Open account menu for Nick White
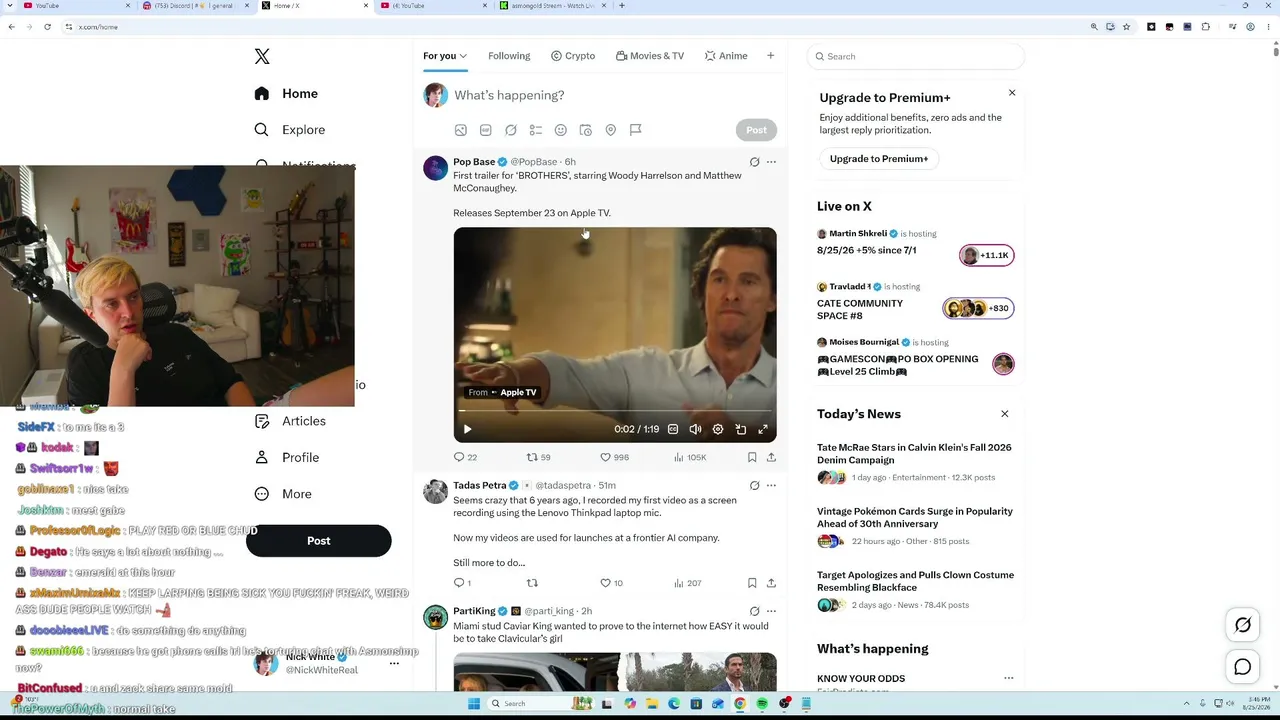Image resolution: width=1280 pixels, height=720 pixels. point(394,663)
